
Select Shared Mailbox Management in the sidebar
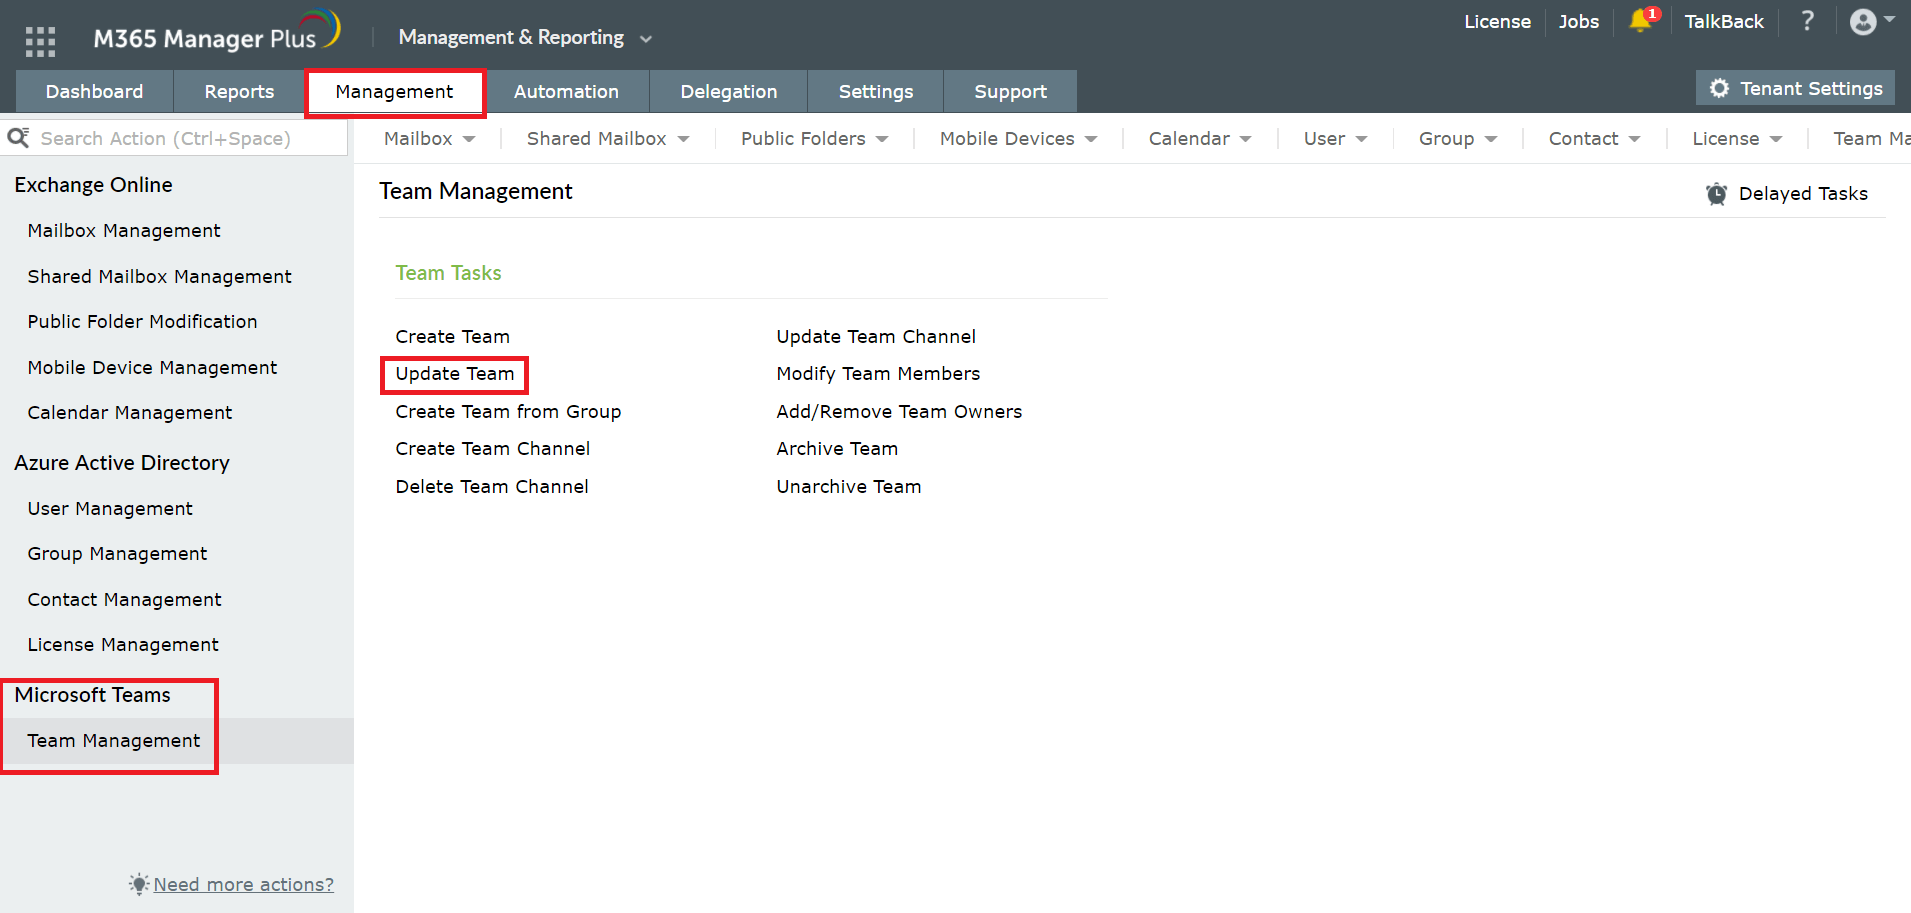159,277
